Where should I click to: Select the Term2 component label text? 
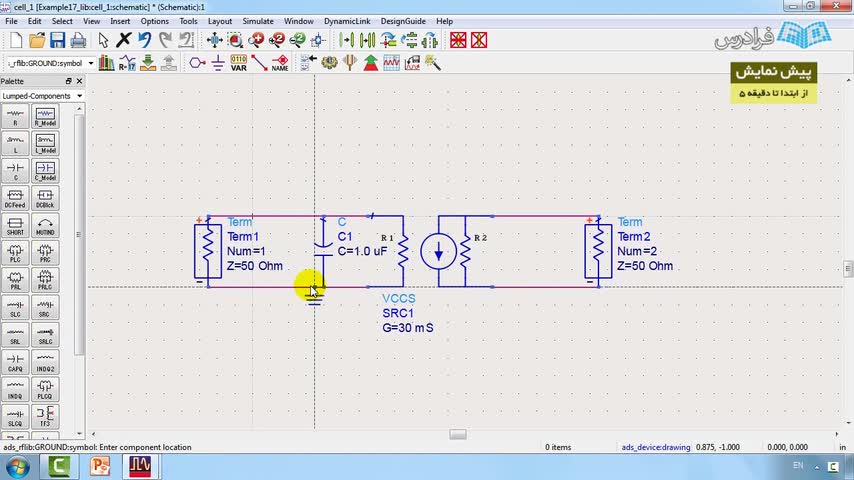click(x=633, y=236)
